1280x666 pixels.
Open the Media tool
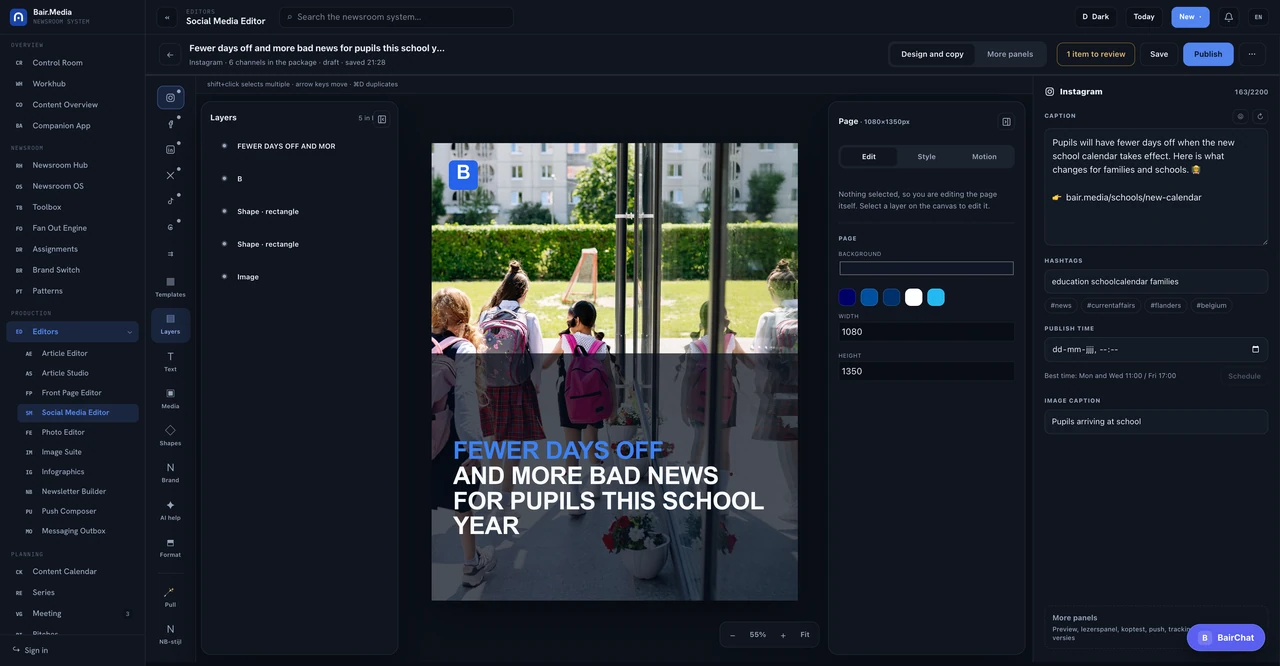[x=170, y=399]
